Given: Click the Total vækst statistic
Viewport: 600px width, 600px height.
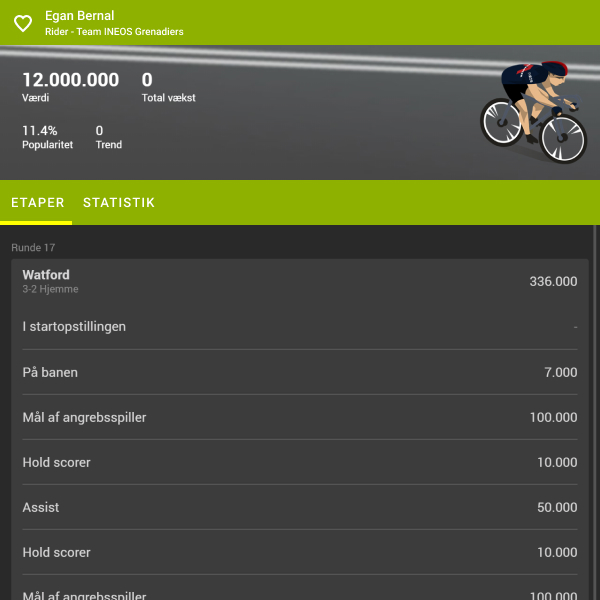Looking at the screenshot, I should click(x=168, y=87).
